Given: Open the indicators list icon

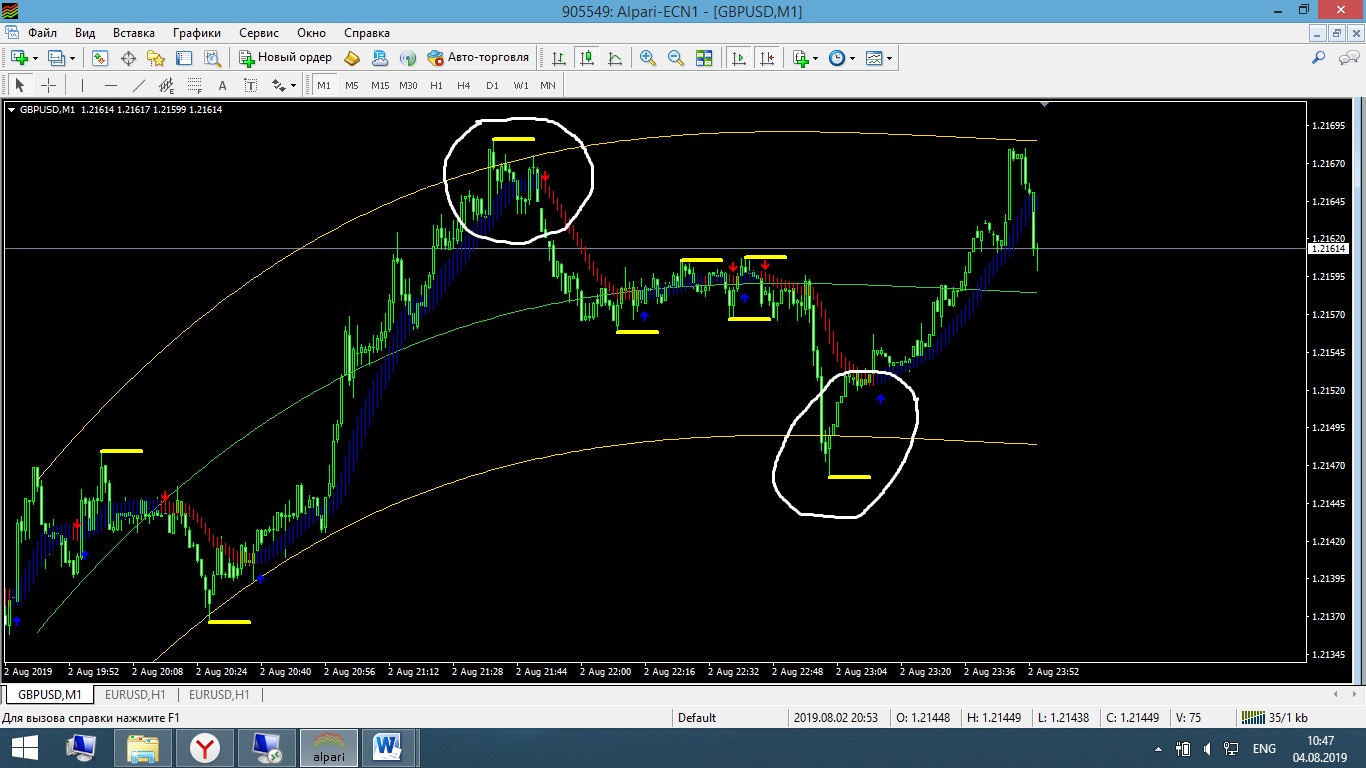Looking at the screenshot, I should pos(800,58).
